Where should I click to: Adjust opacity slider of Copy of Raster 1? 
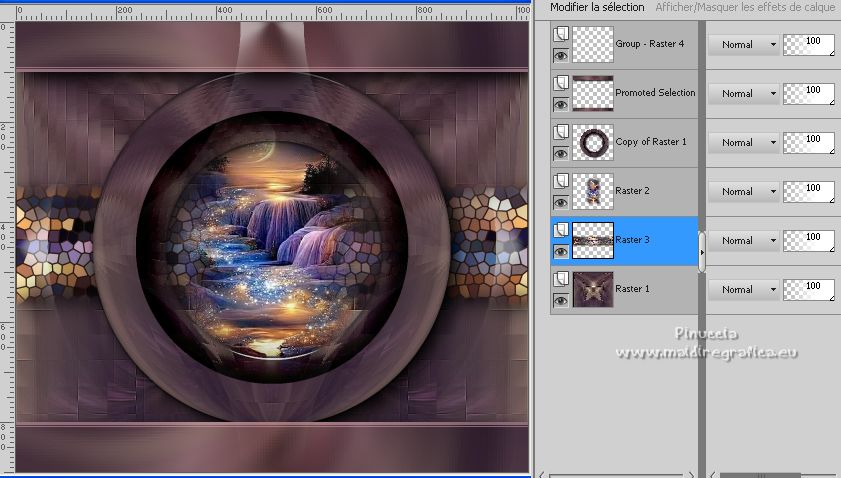[x=809, y=143]
